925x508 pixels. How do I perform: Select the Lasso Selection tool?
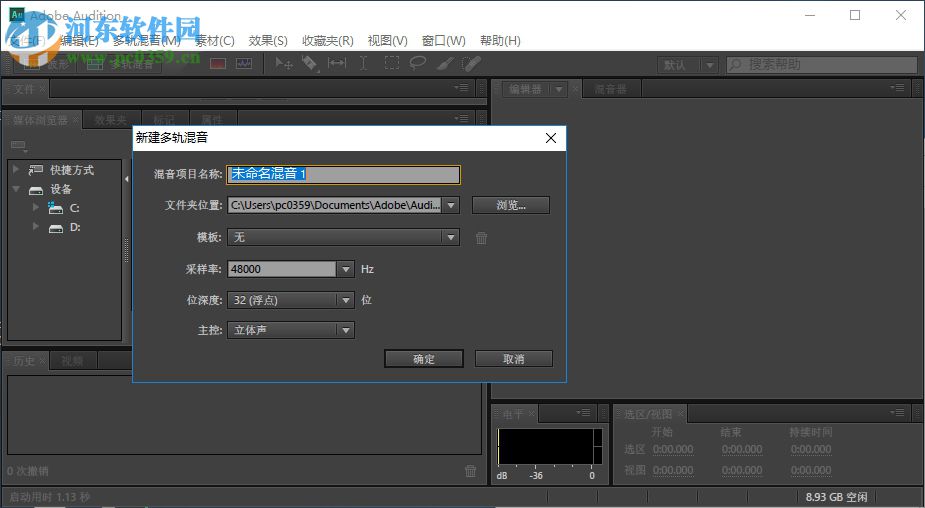(x=418, y=63)
